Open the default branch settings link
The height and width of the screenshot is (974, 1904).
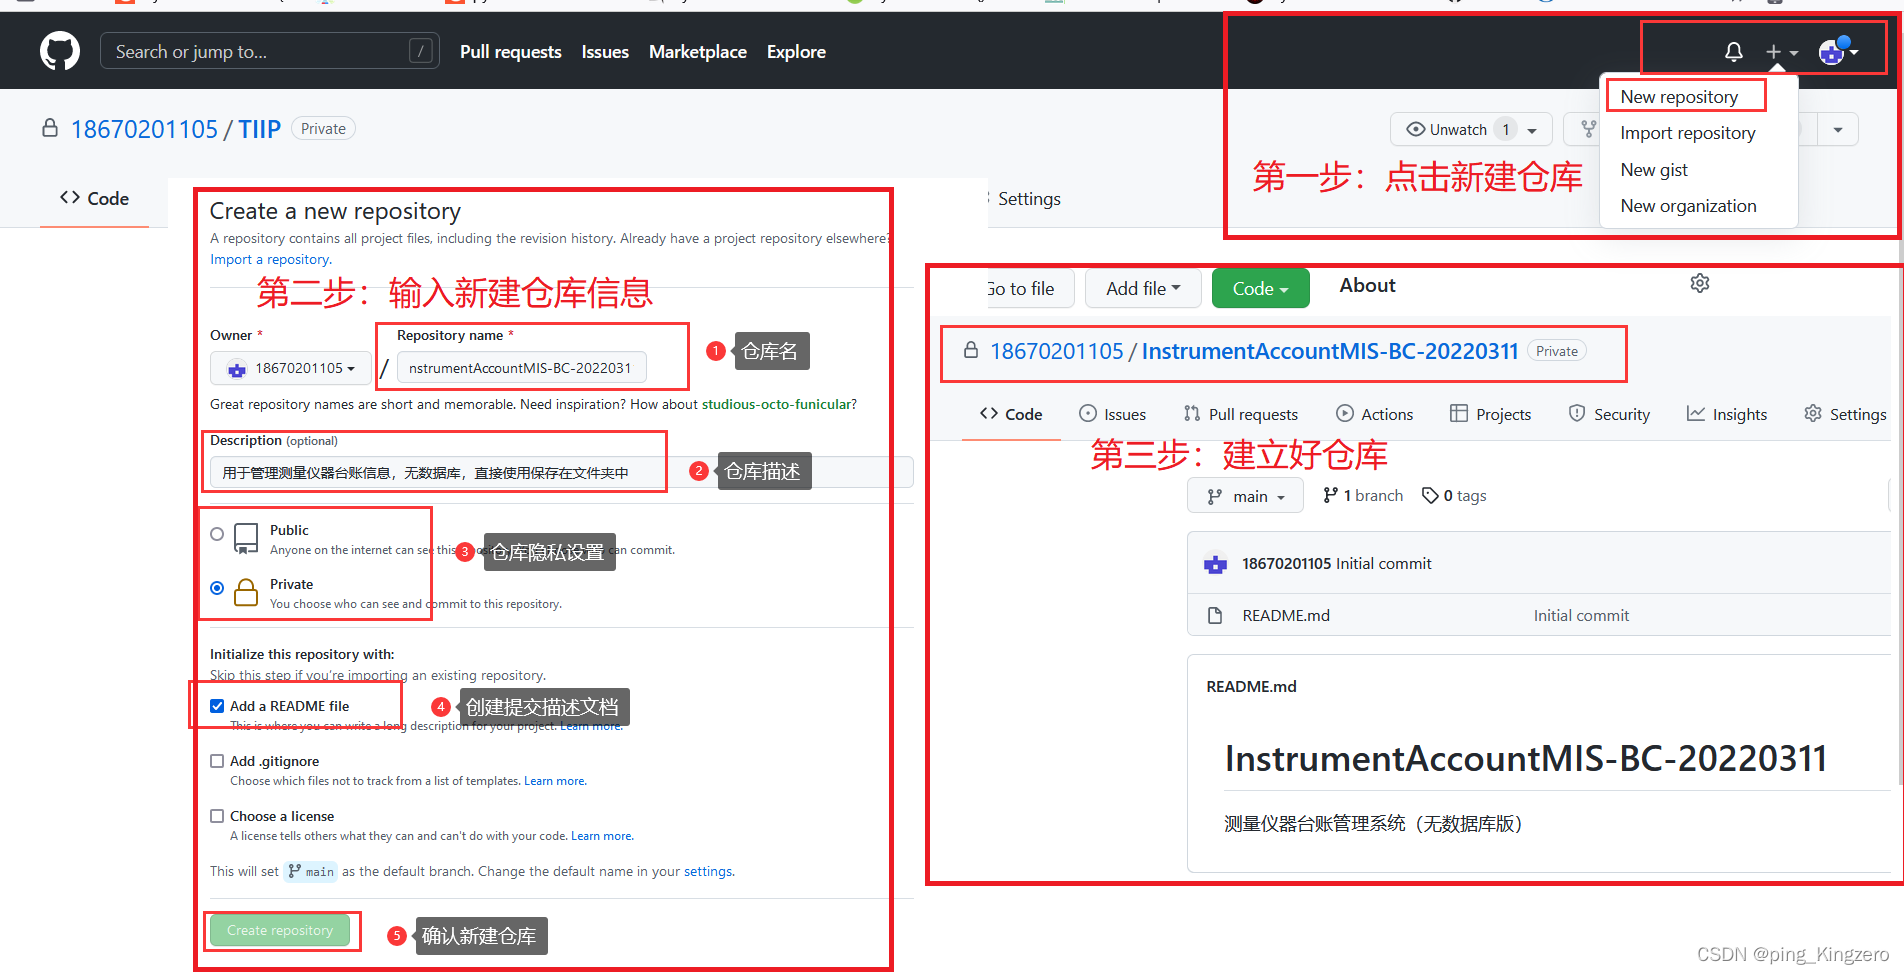coord(708,871)
